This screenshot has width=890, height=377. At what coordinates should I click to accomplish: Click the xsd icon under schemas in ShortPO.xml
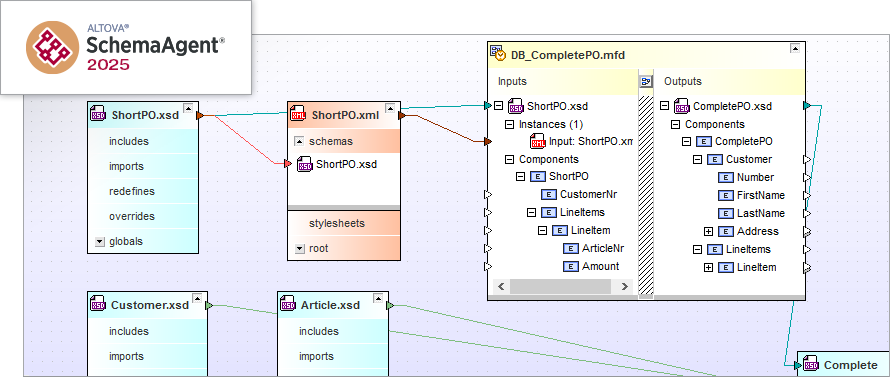(305, 165)
